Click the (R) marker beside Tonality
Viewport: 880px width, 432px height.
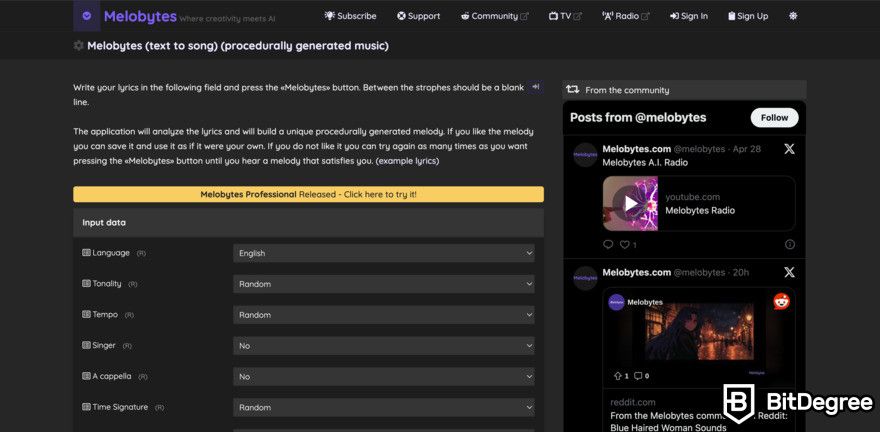click(x=133, y=284)
